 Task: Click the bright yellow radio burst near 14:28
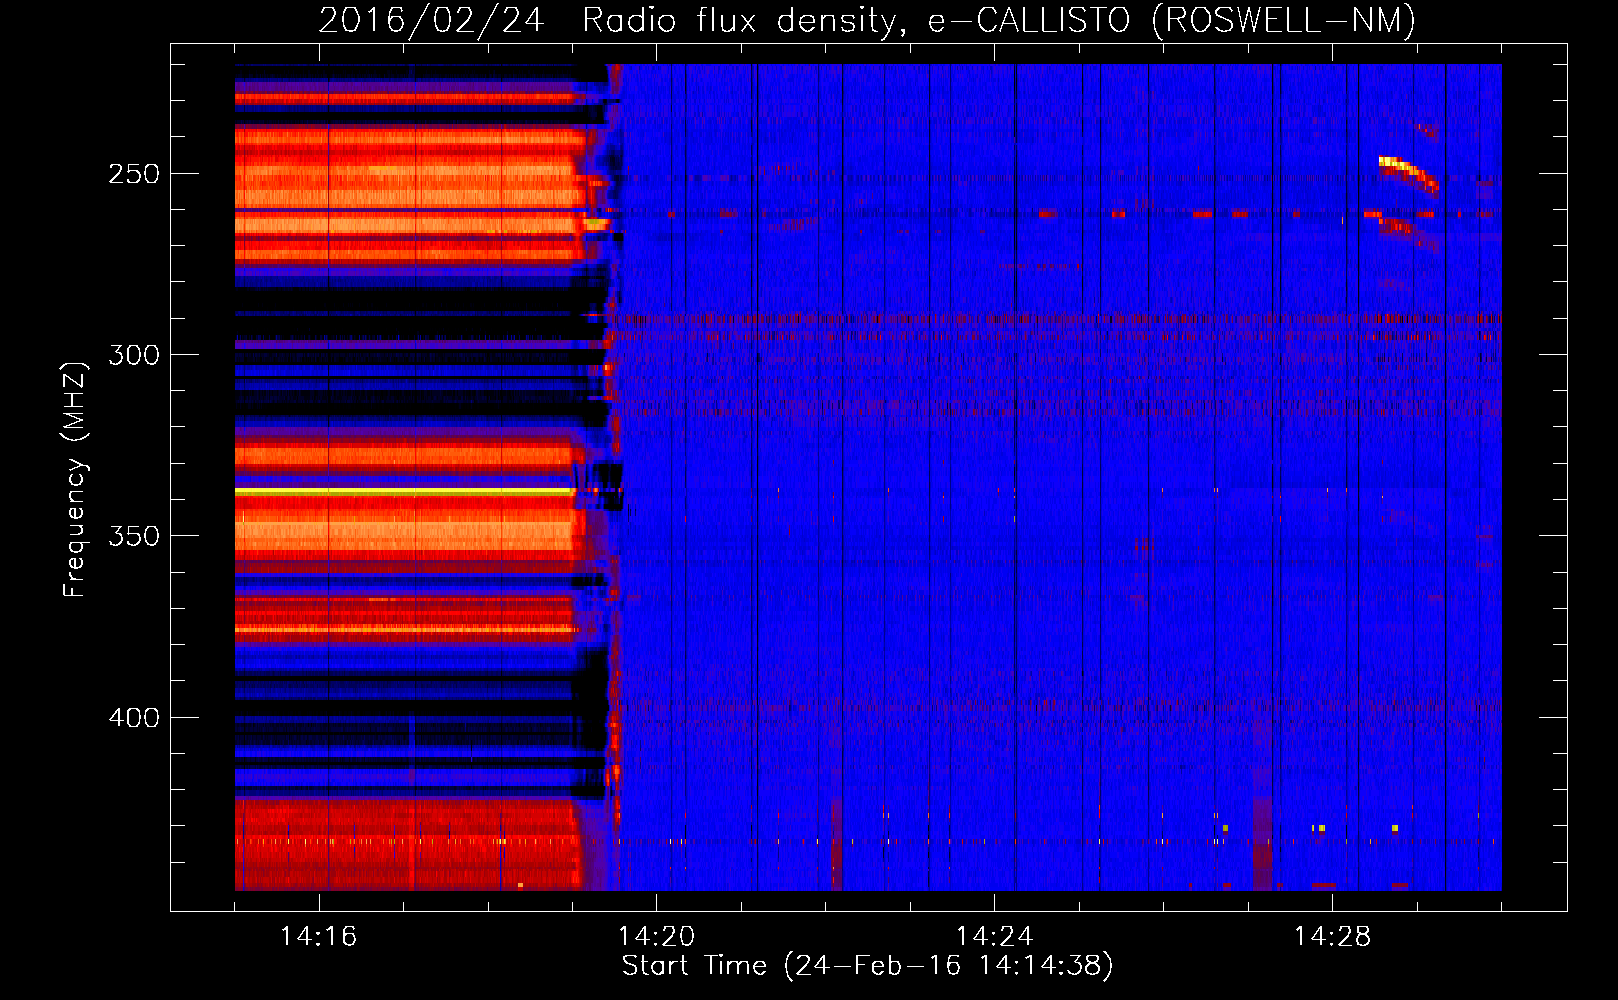(x=1408, y=172)
